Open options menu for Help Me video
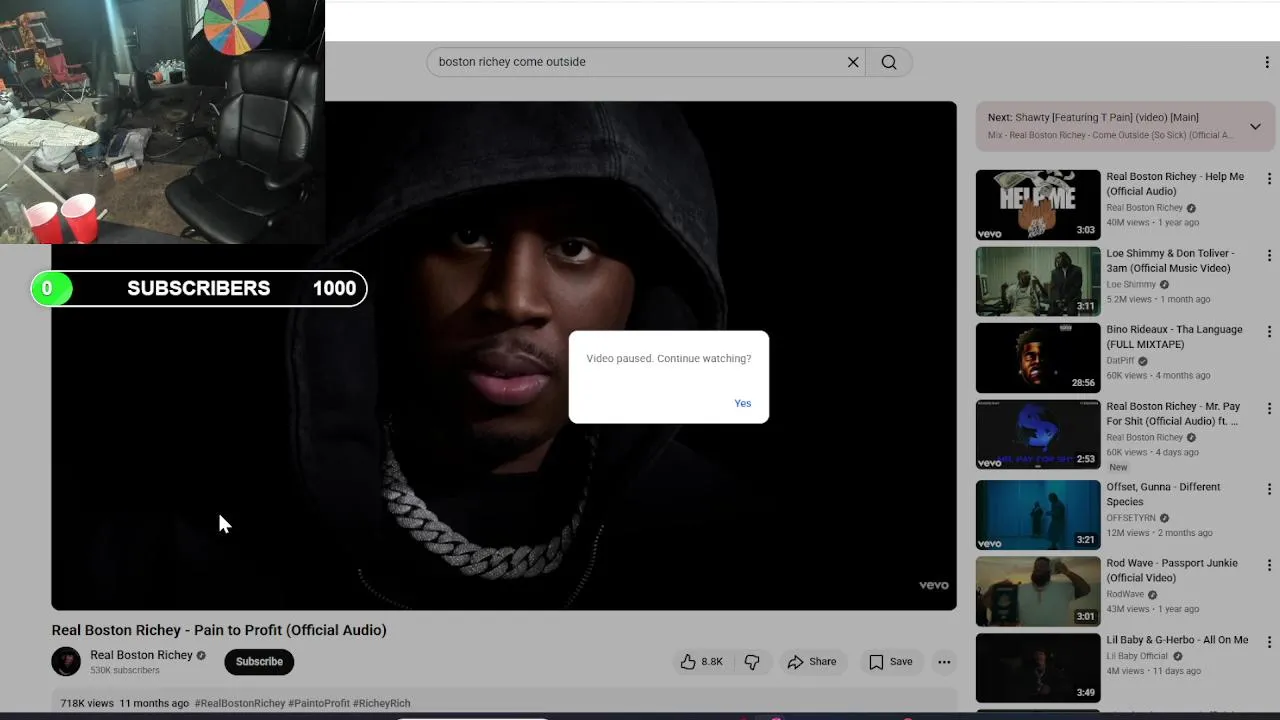This screenshot has height=720, width=1280. click(x=1269, y=179)
